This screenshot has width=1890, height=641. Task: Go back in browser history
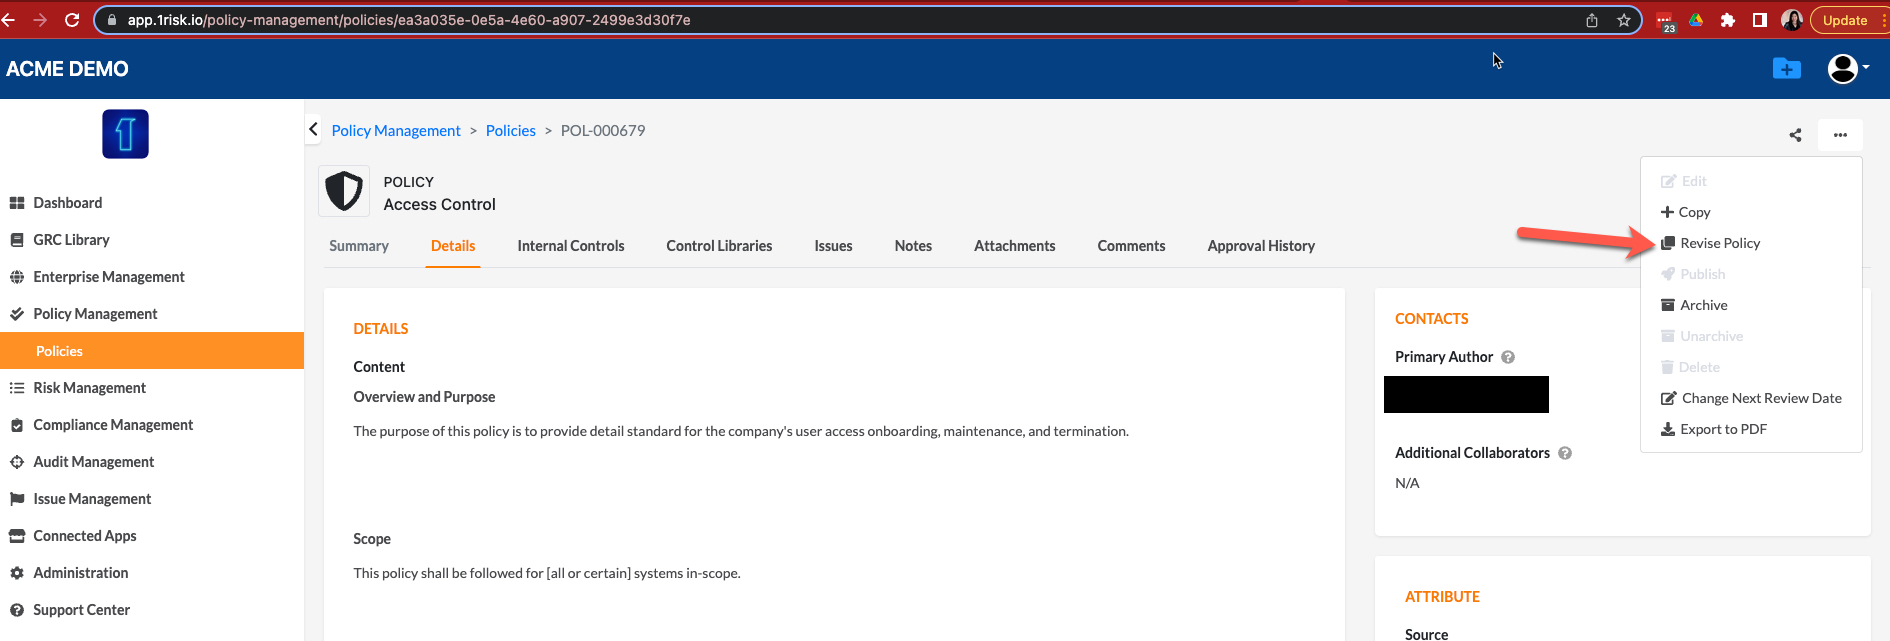click(9, 20)
